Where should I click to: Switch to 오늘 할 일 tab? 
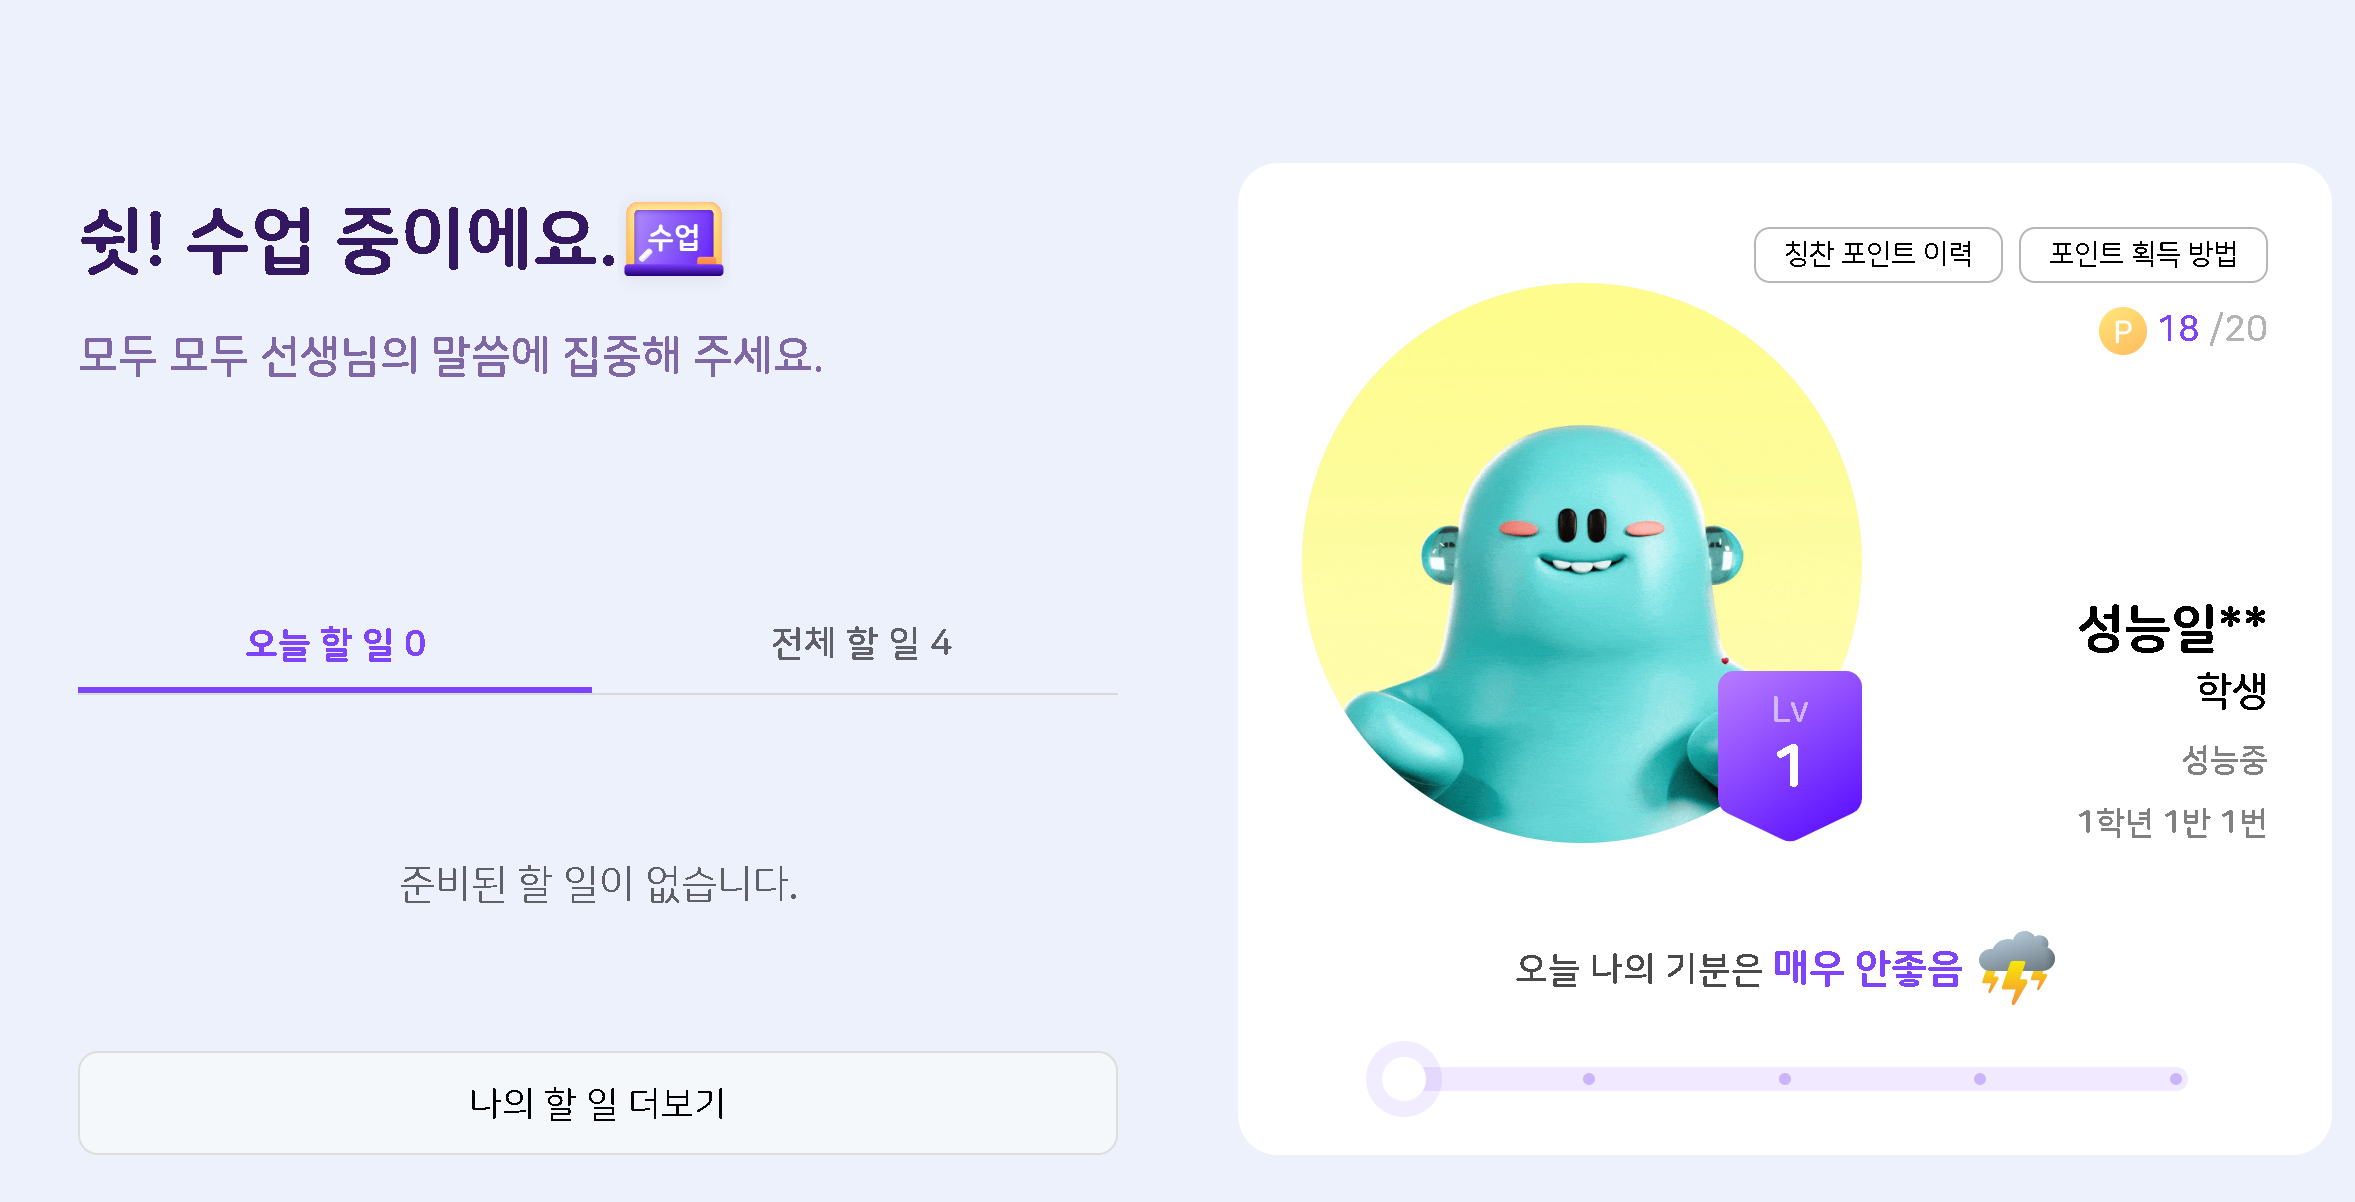(335, 645)
